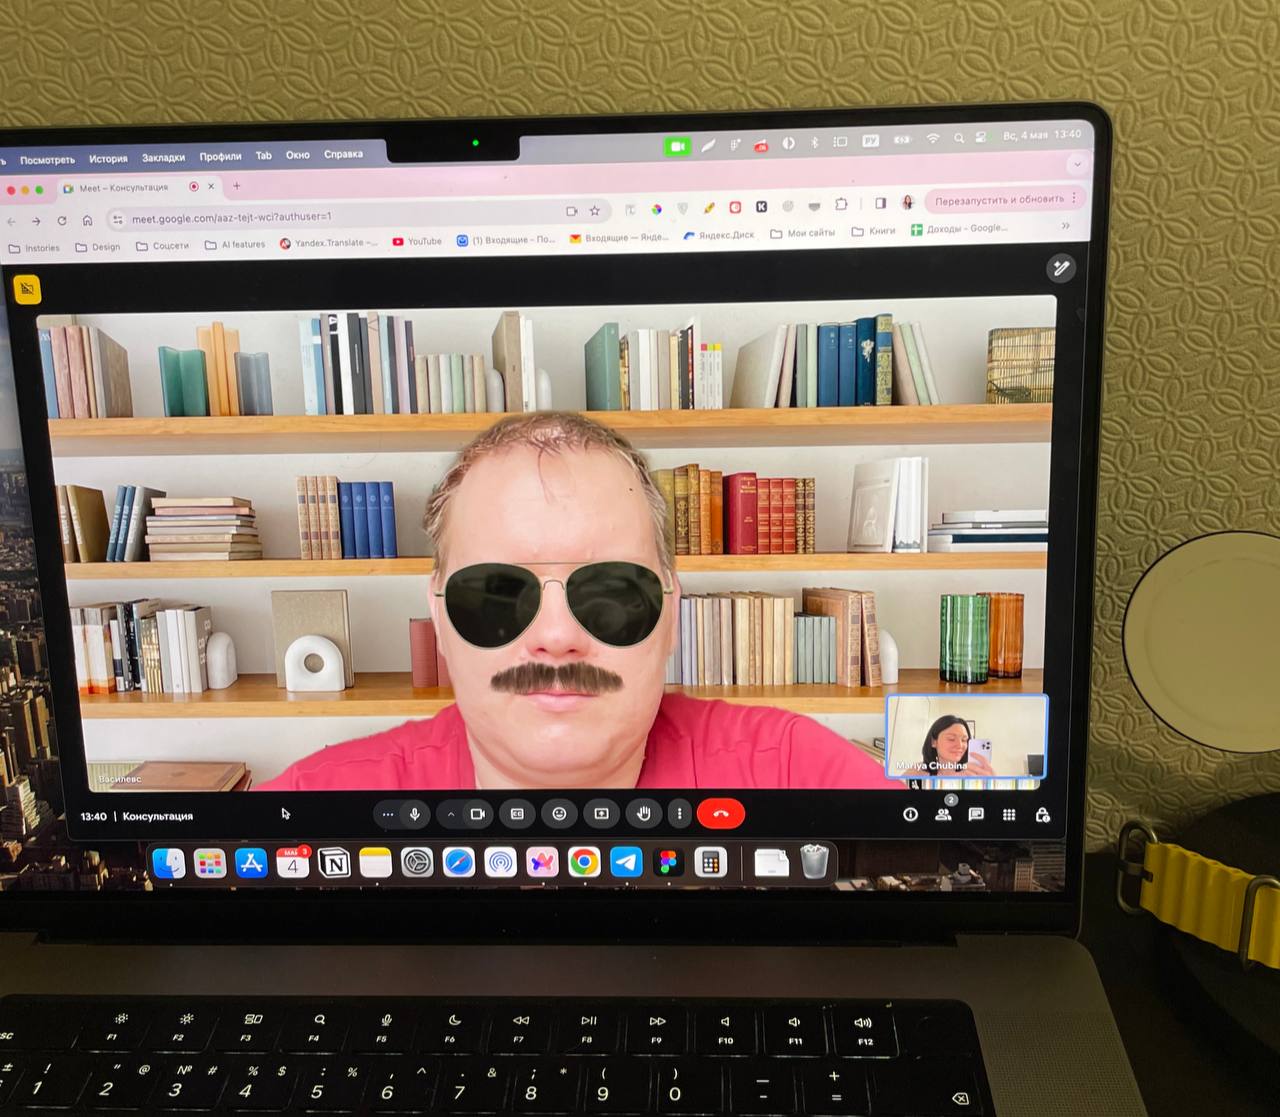Viewport: 1280px width, 1117px height.
Task: Show the participants people panel
Action: 943,815
